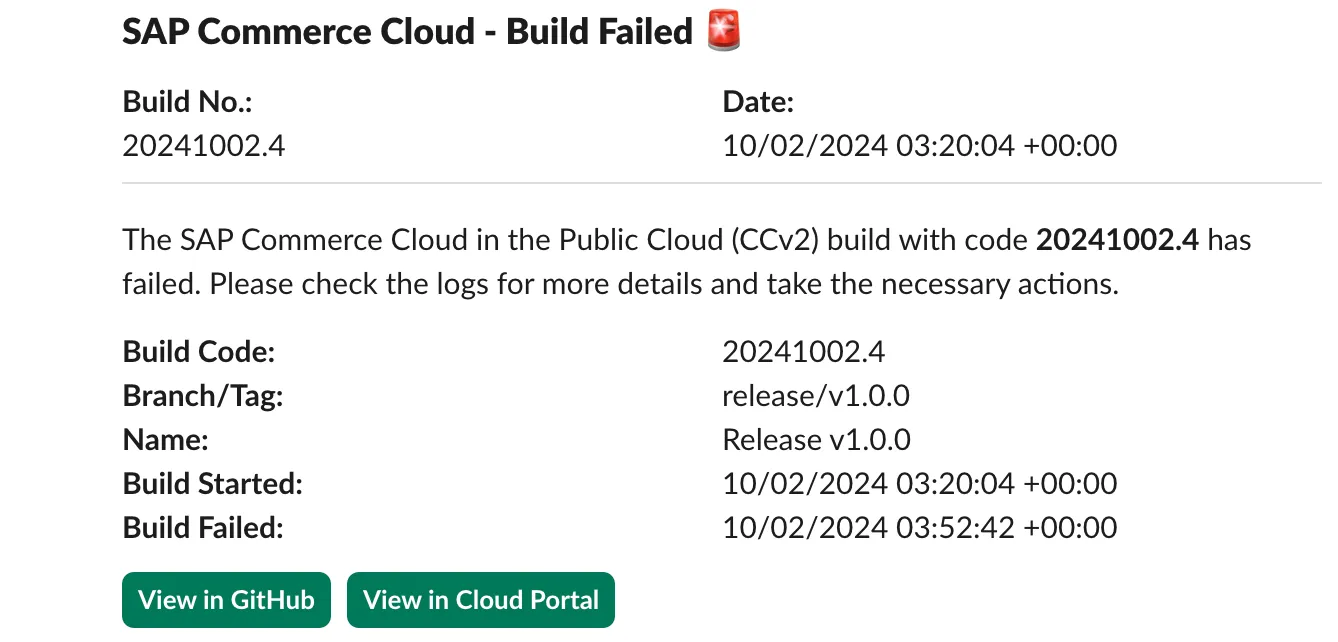Click build number 20241002.4 under Build No.
The height and width of the screenshot is (642, 1338).
pyautogui.click(x=204, y=146)
